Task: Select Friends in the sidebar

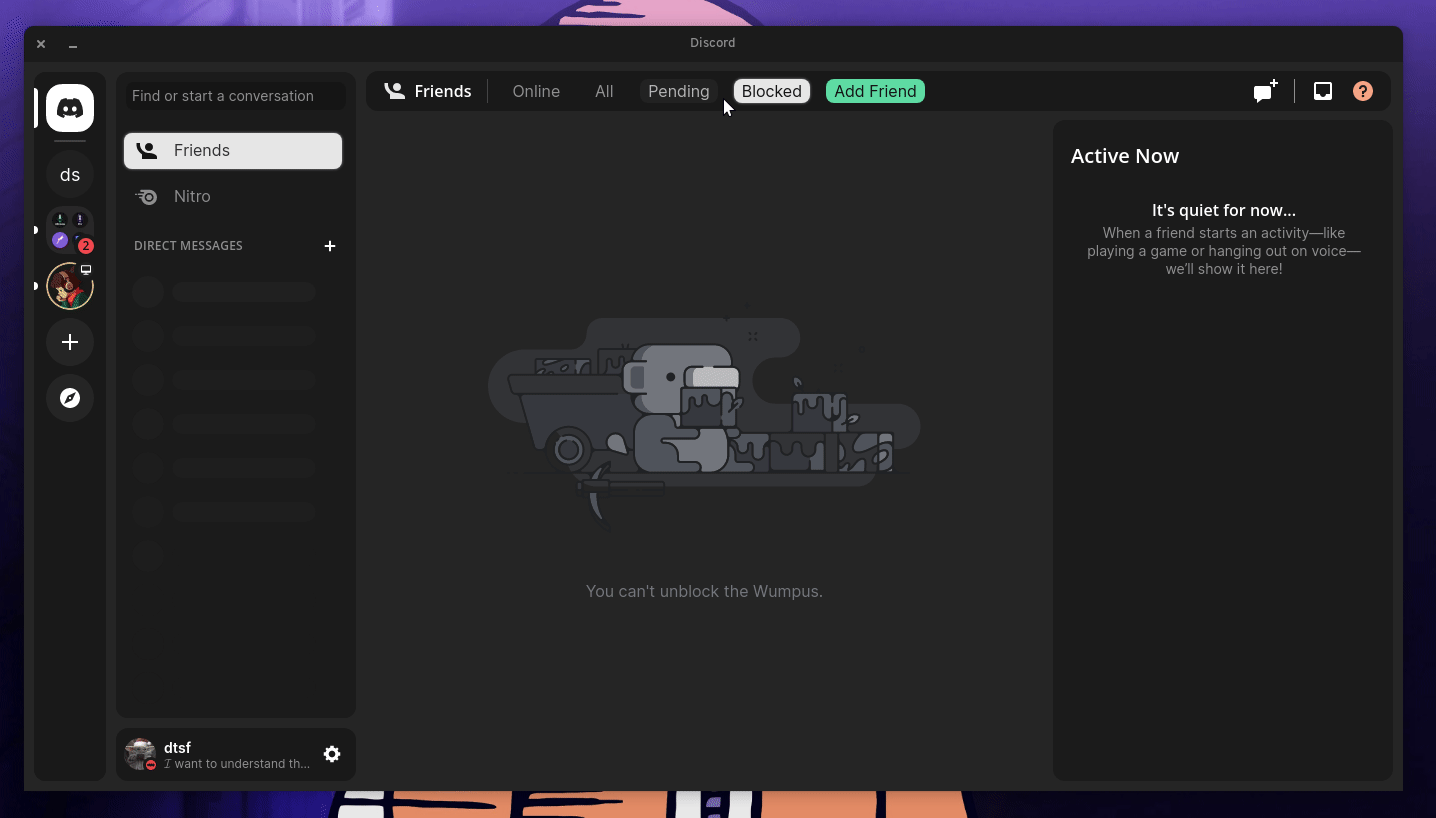Action: click(233, 151)
